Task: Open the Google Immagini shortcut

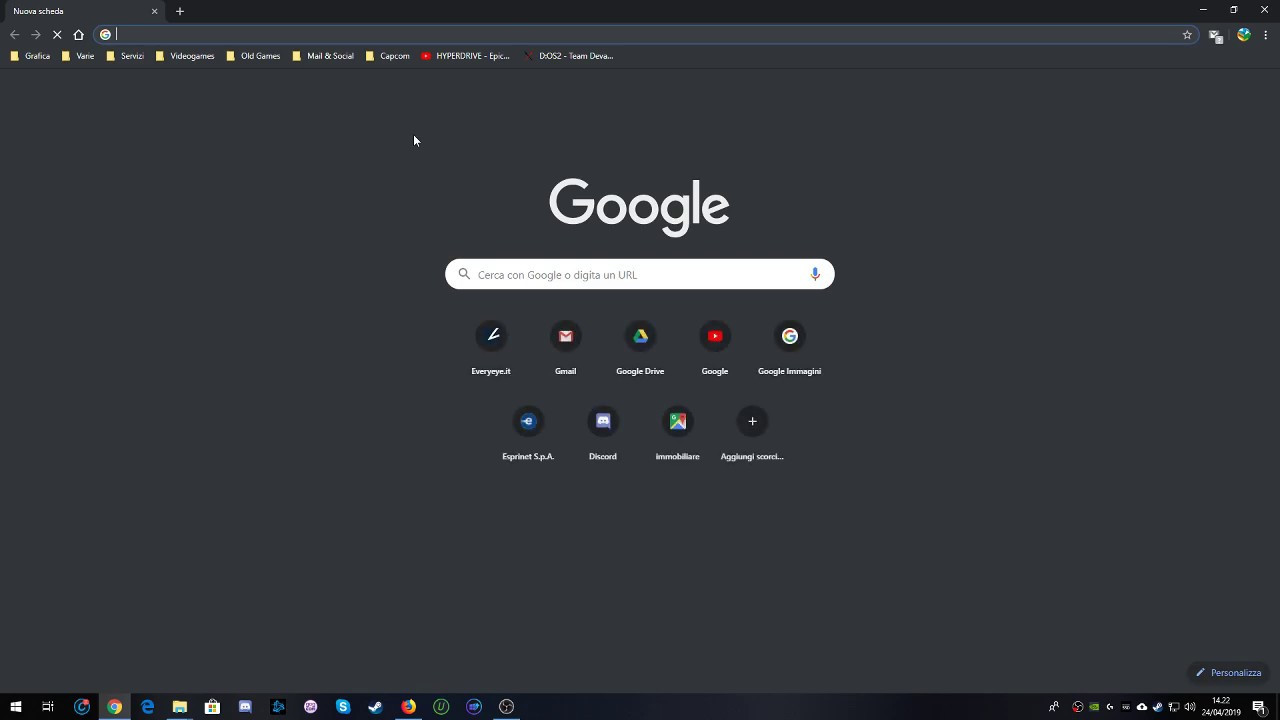Action: point(790,349)
